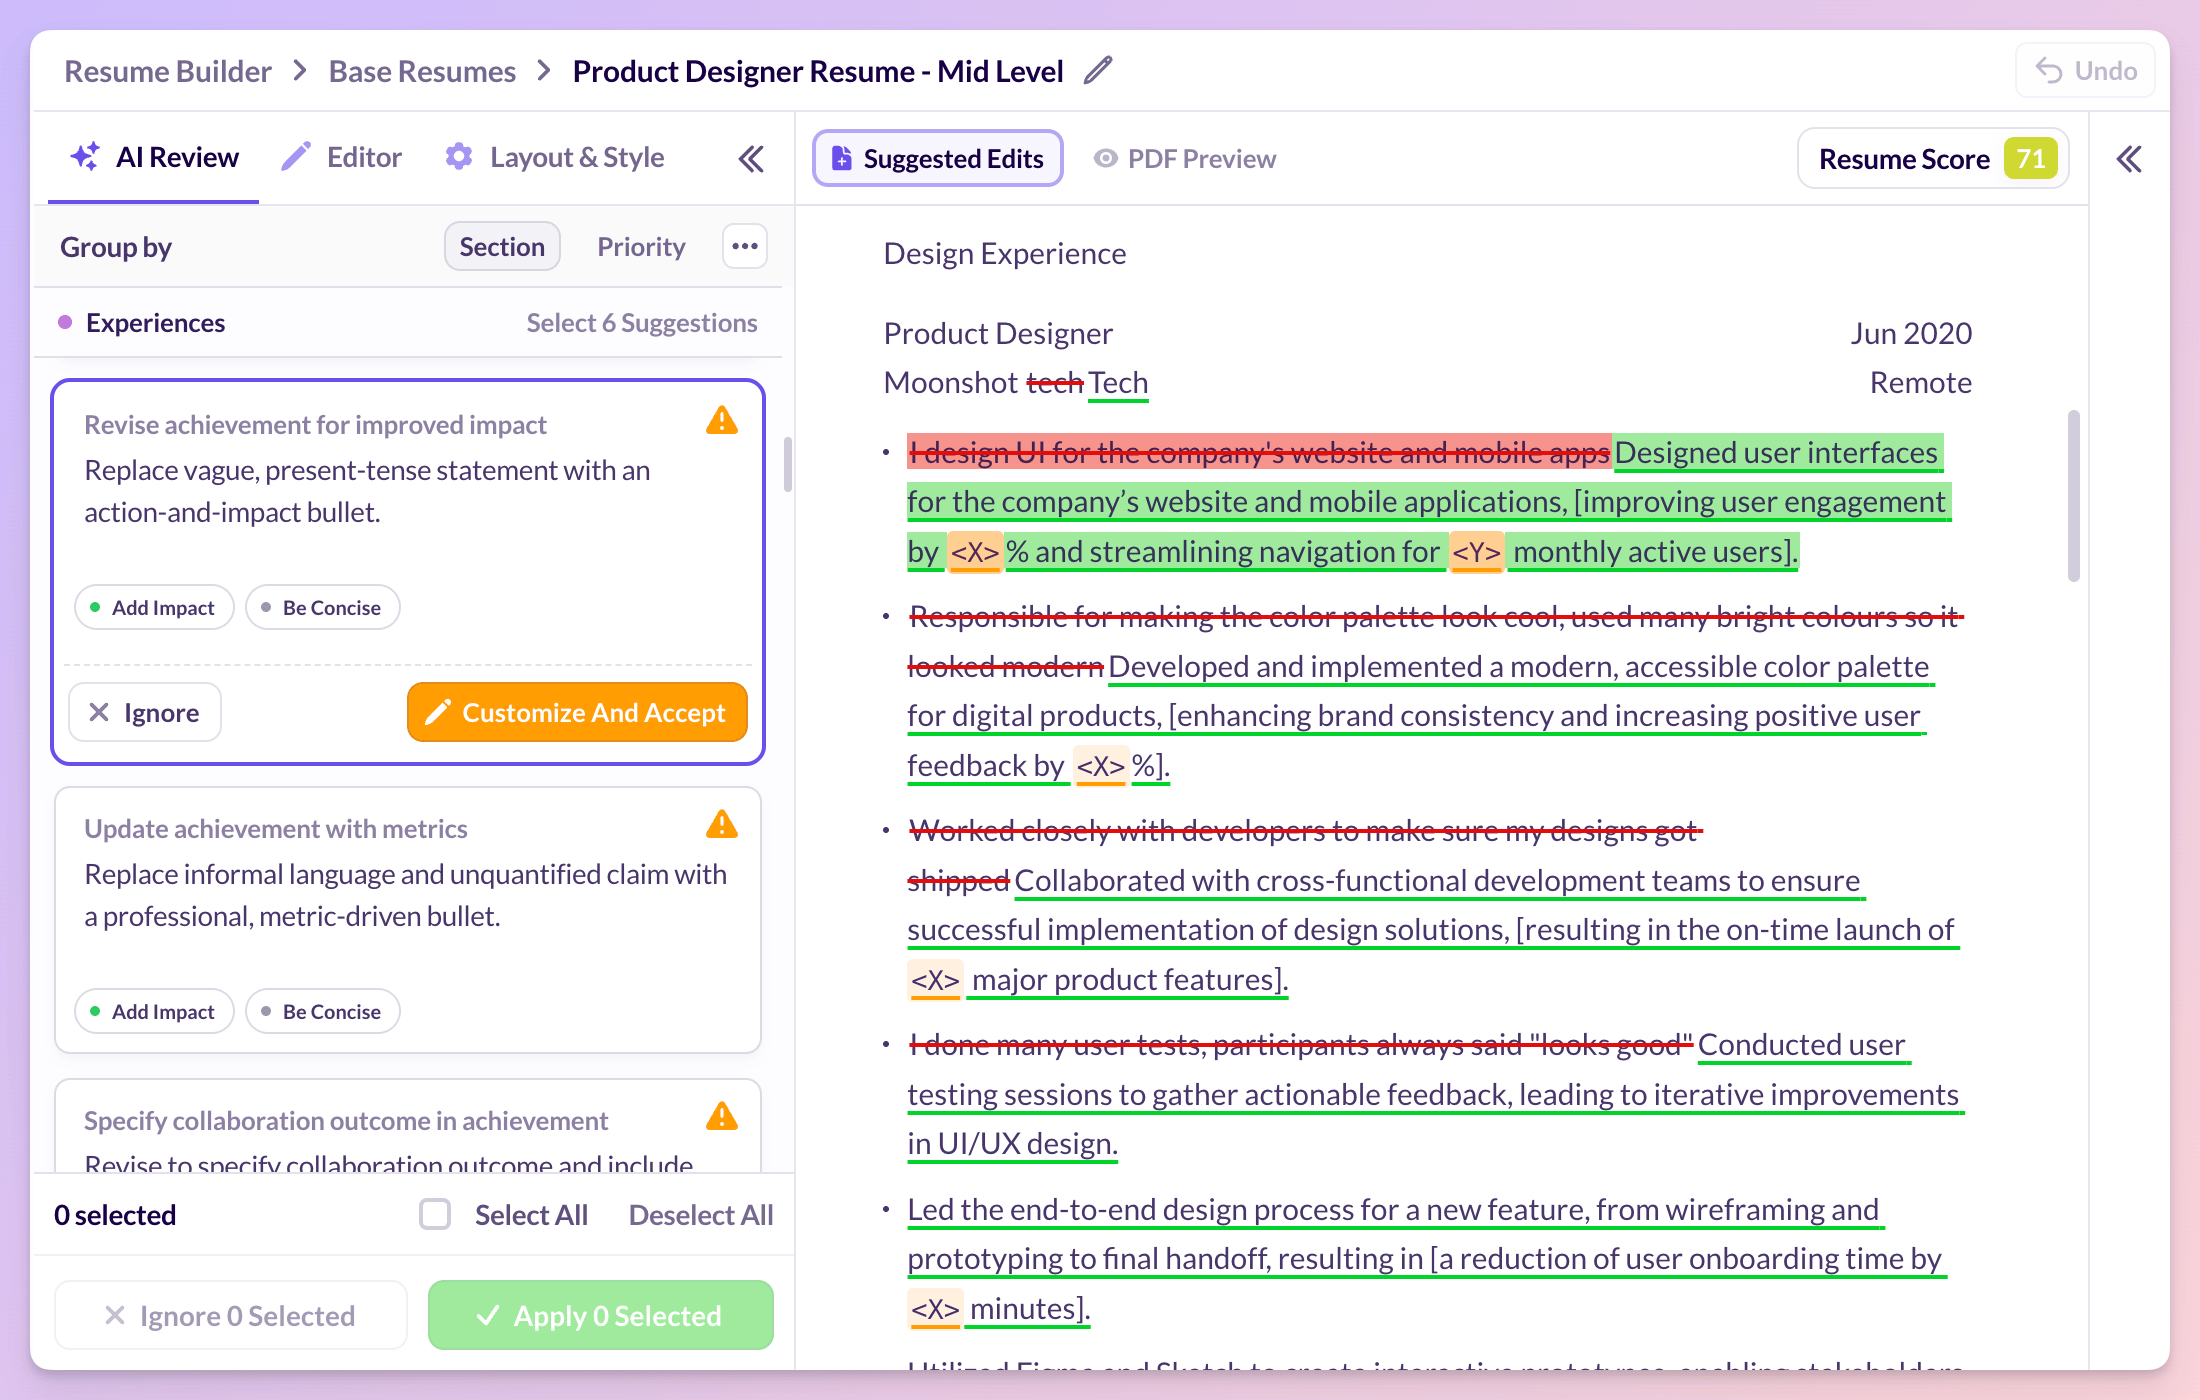
Task: Click warning icon on Update achievement card
Action: click(x=721, y=825)
